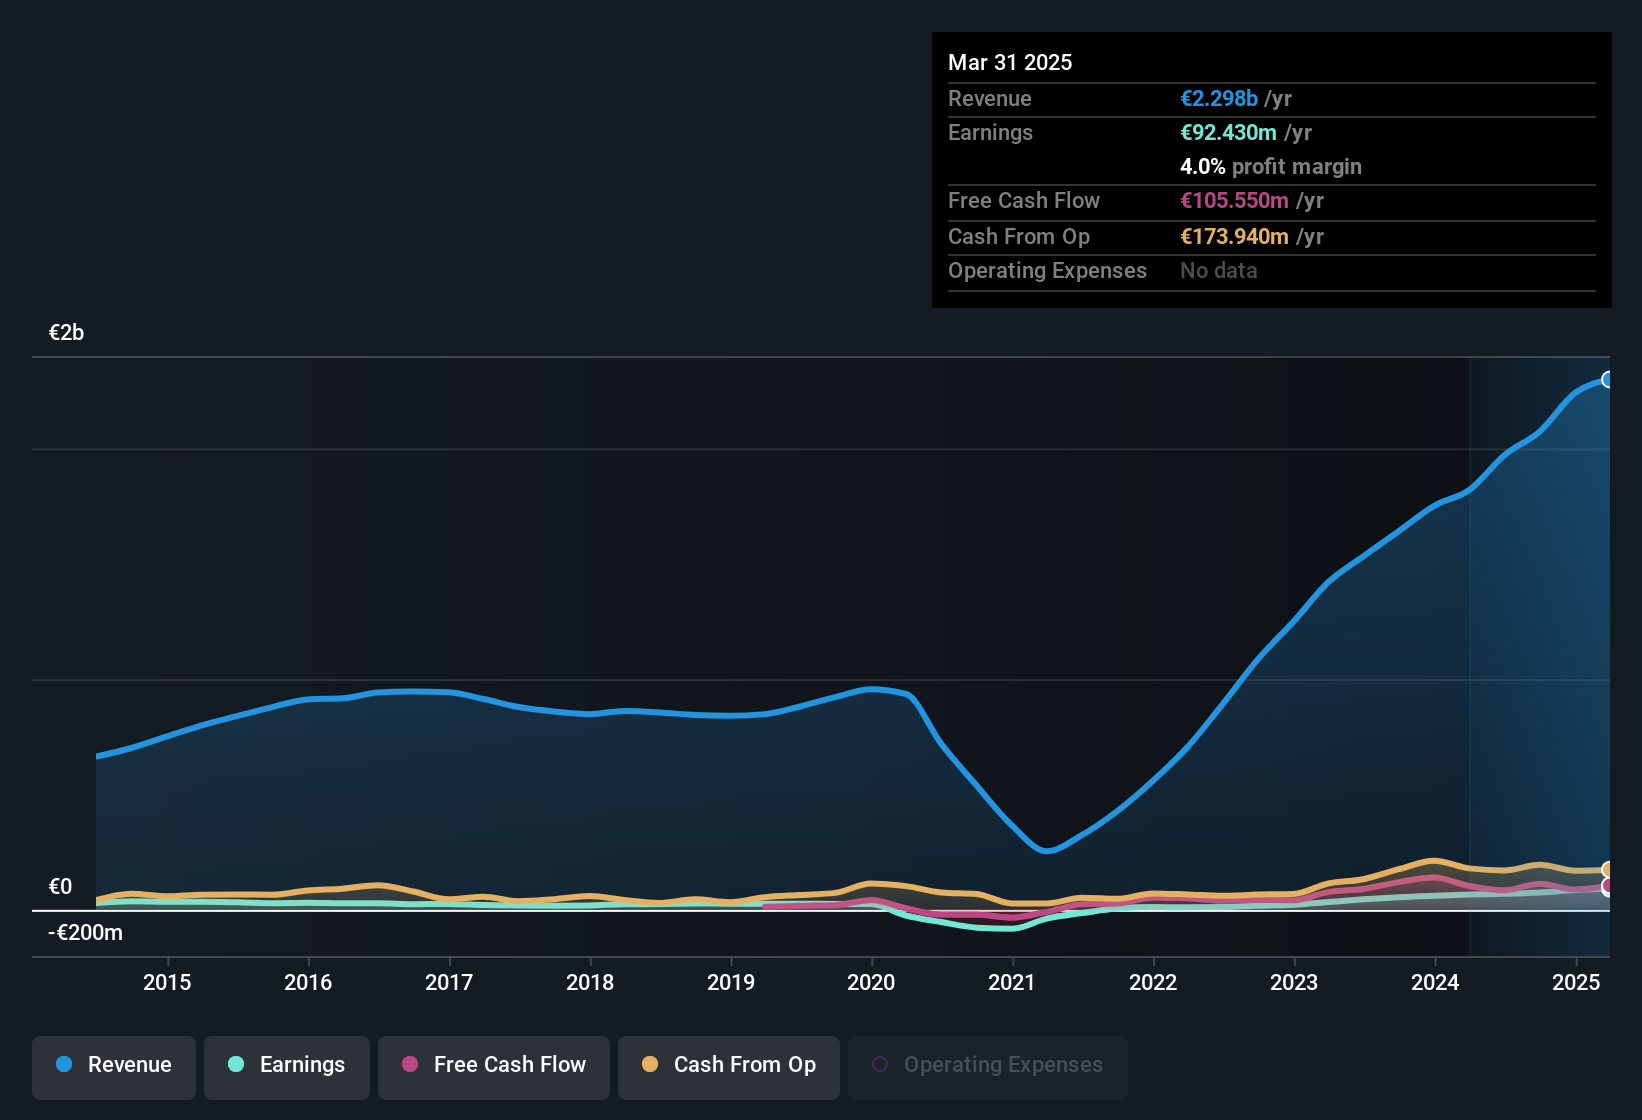The height and width of the screenshot is (1120, 1642).
Task: Click the Operating Expenses label in tooltip
Action: [x=1047, y=271]
